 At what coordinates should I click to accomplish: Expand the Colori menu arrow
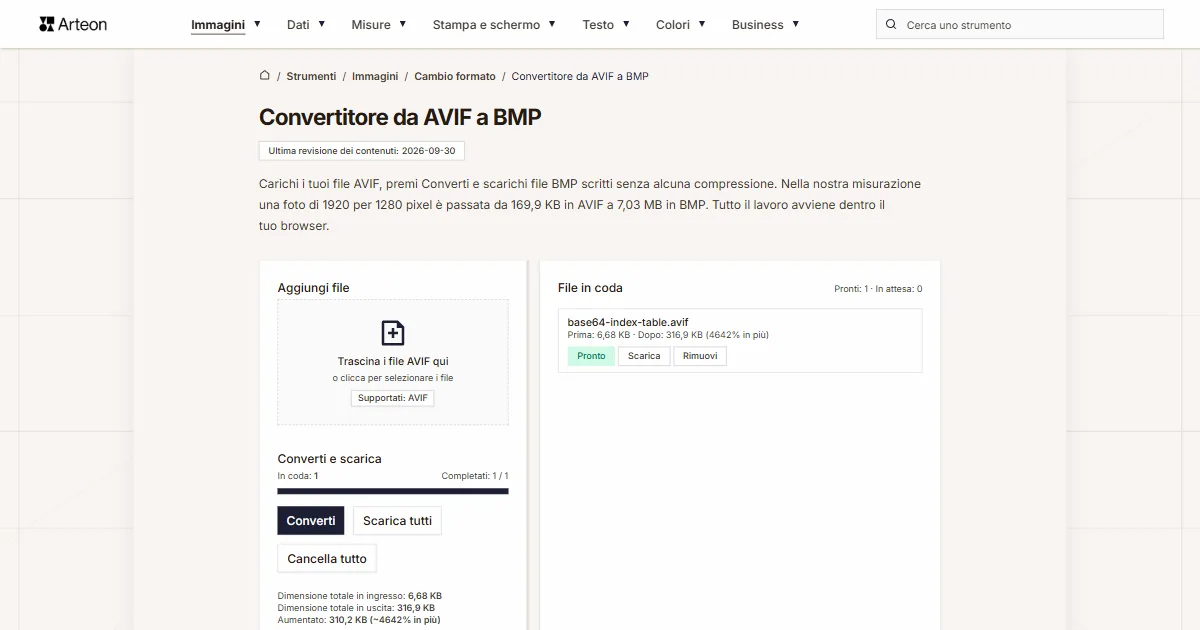coord(702,23)
